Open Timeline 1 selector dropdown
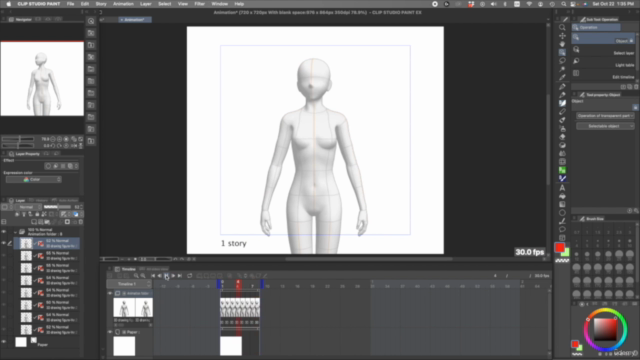This screenshot has width=640, height=360. (129, 284)
